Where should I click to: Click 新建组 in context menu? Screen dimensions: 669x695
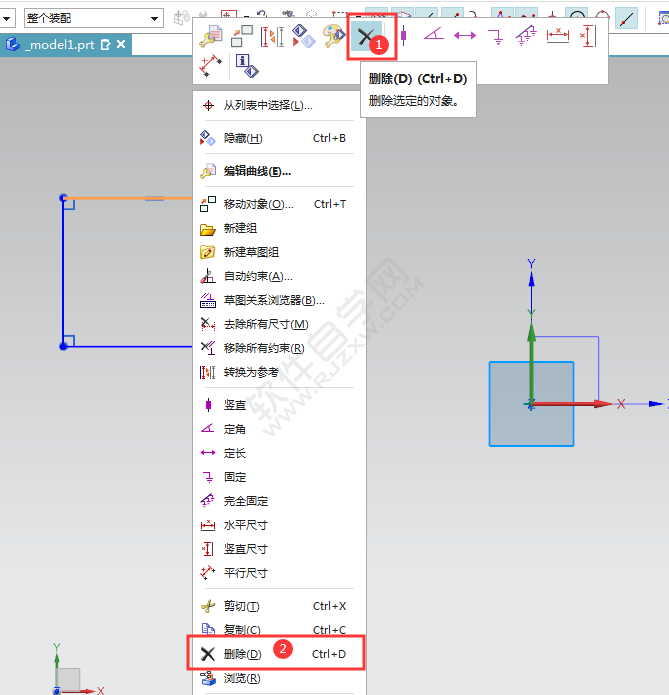[280, 228]
